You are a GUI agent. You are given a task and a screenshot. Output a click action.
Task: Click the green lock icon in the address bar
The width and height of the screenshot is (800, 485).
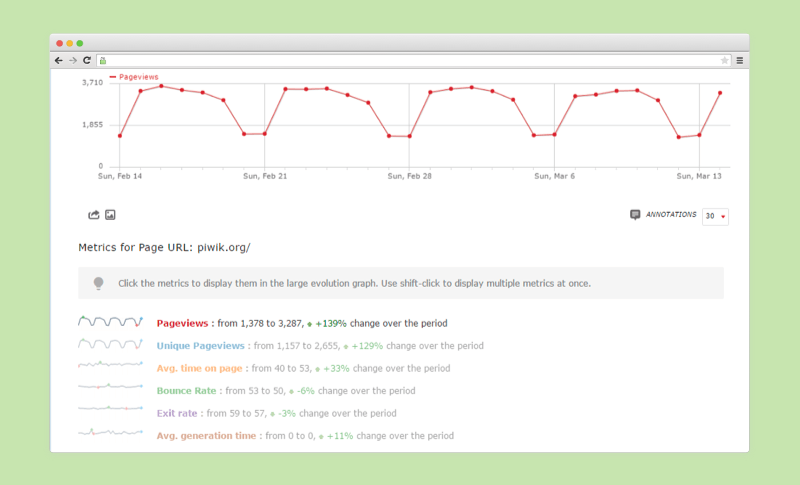103,61
